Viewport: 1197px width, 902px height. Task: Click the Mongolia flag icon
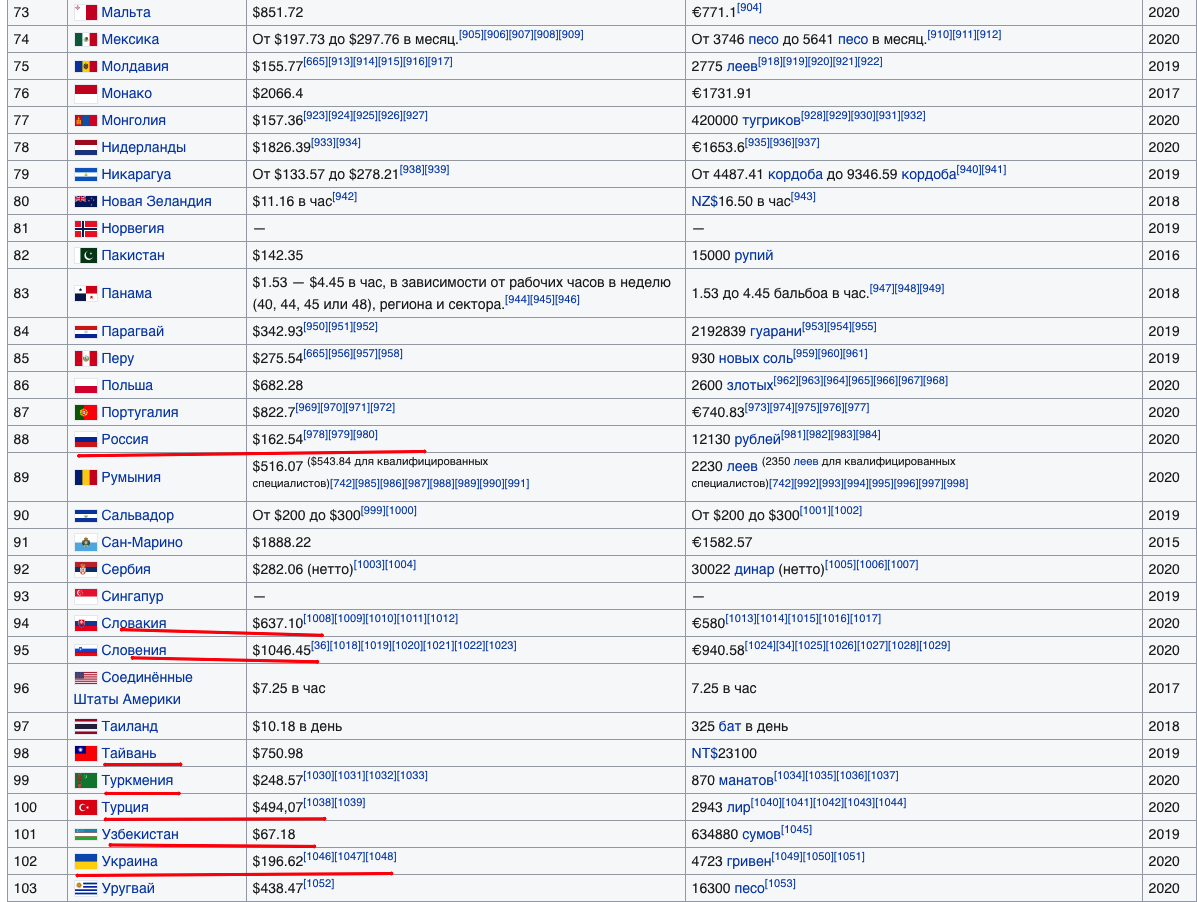tap(86, 120)
